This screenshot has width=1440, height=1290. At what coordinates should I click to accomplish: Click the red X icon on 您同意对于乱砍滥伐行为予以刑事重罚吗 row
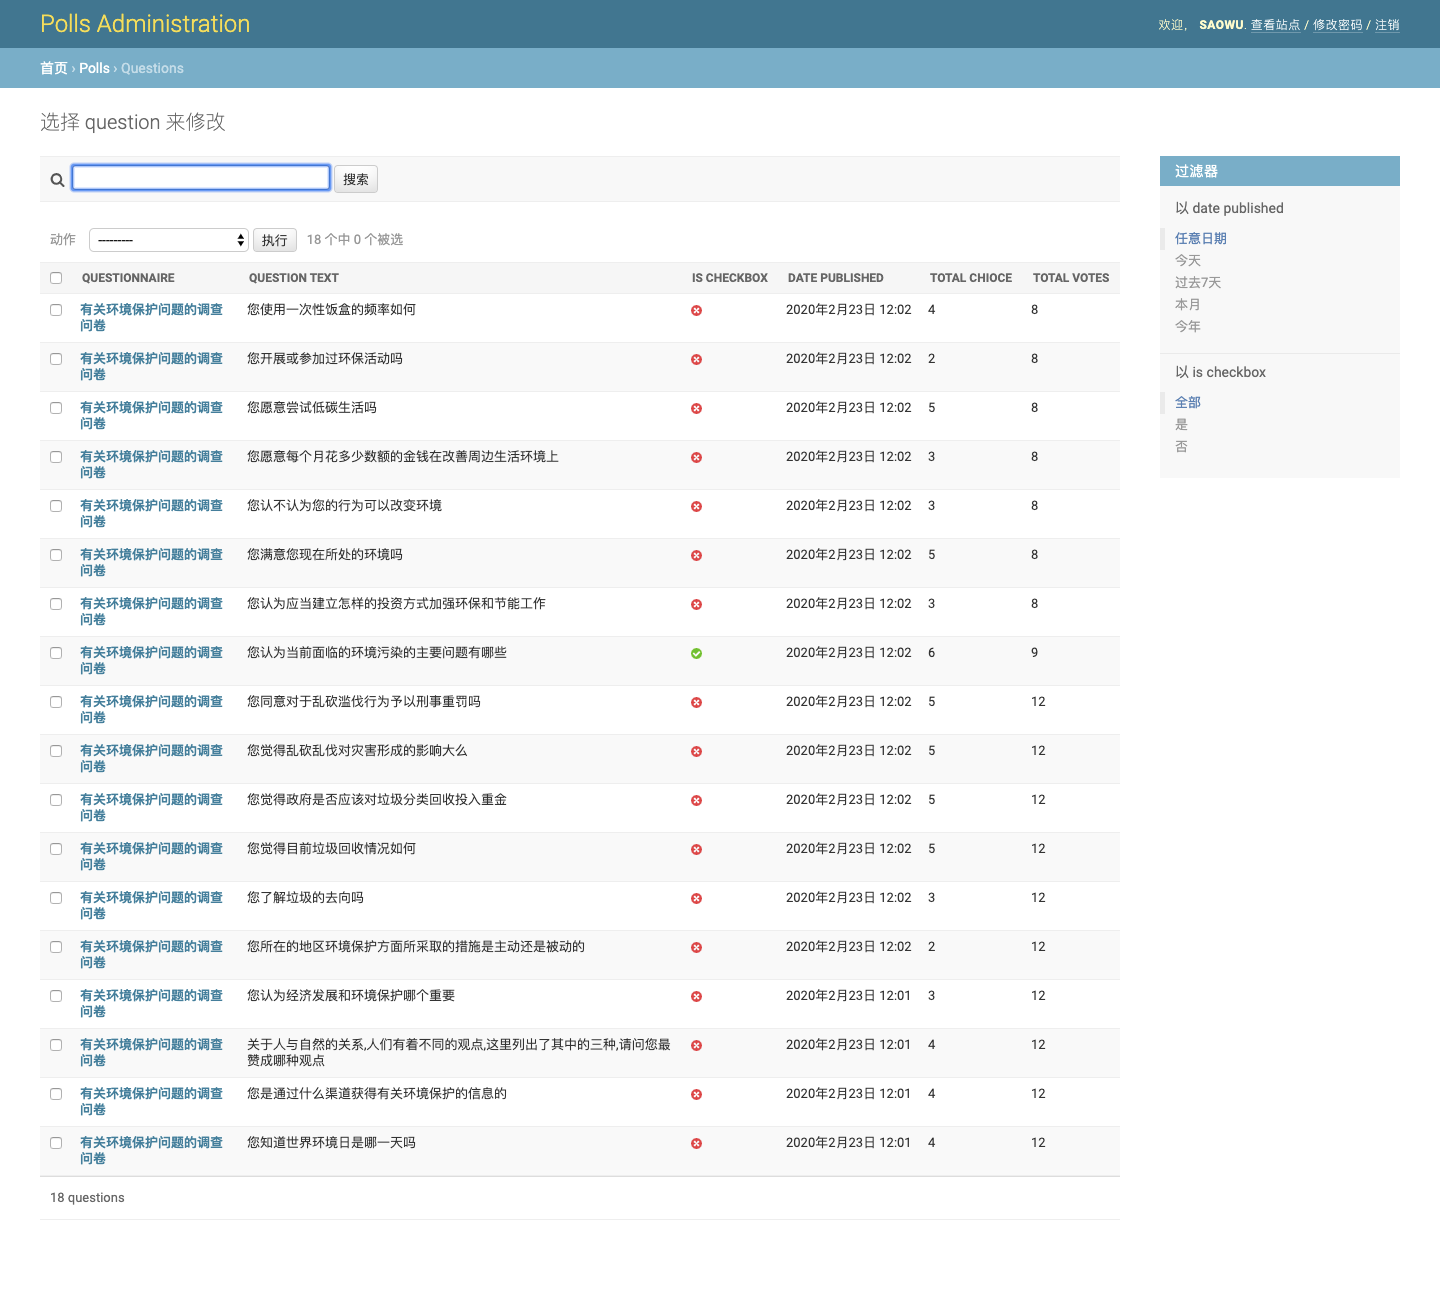pos(696,702)
